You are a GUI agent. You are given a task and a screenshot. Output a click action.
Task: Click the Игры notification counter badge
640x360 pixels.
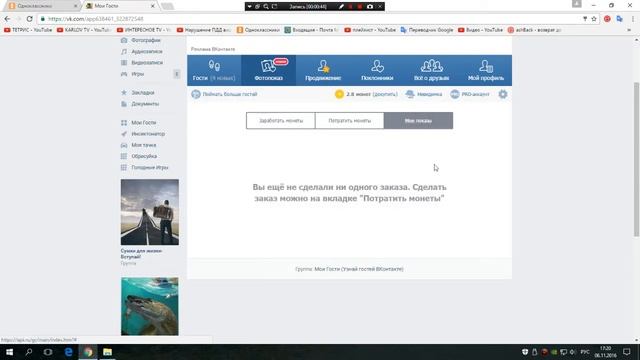pos(177,74)
